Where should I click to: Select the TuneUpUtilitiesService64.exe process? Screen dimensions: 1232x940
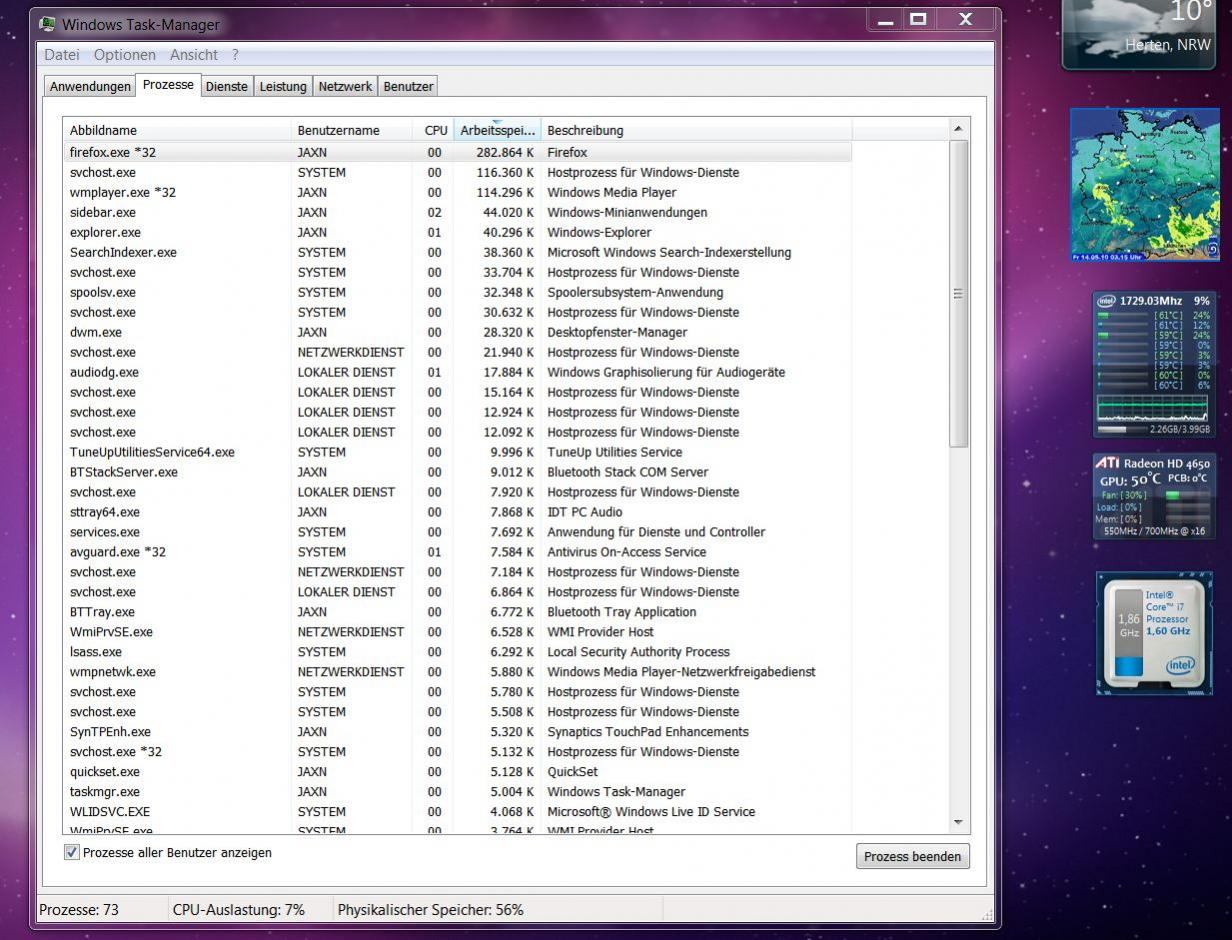coord(457,452)
